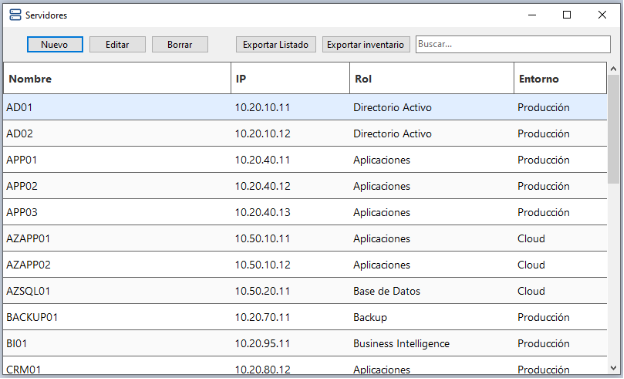Click Cloud in AZSQL01 row

coord(531,291)
